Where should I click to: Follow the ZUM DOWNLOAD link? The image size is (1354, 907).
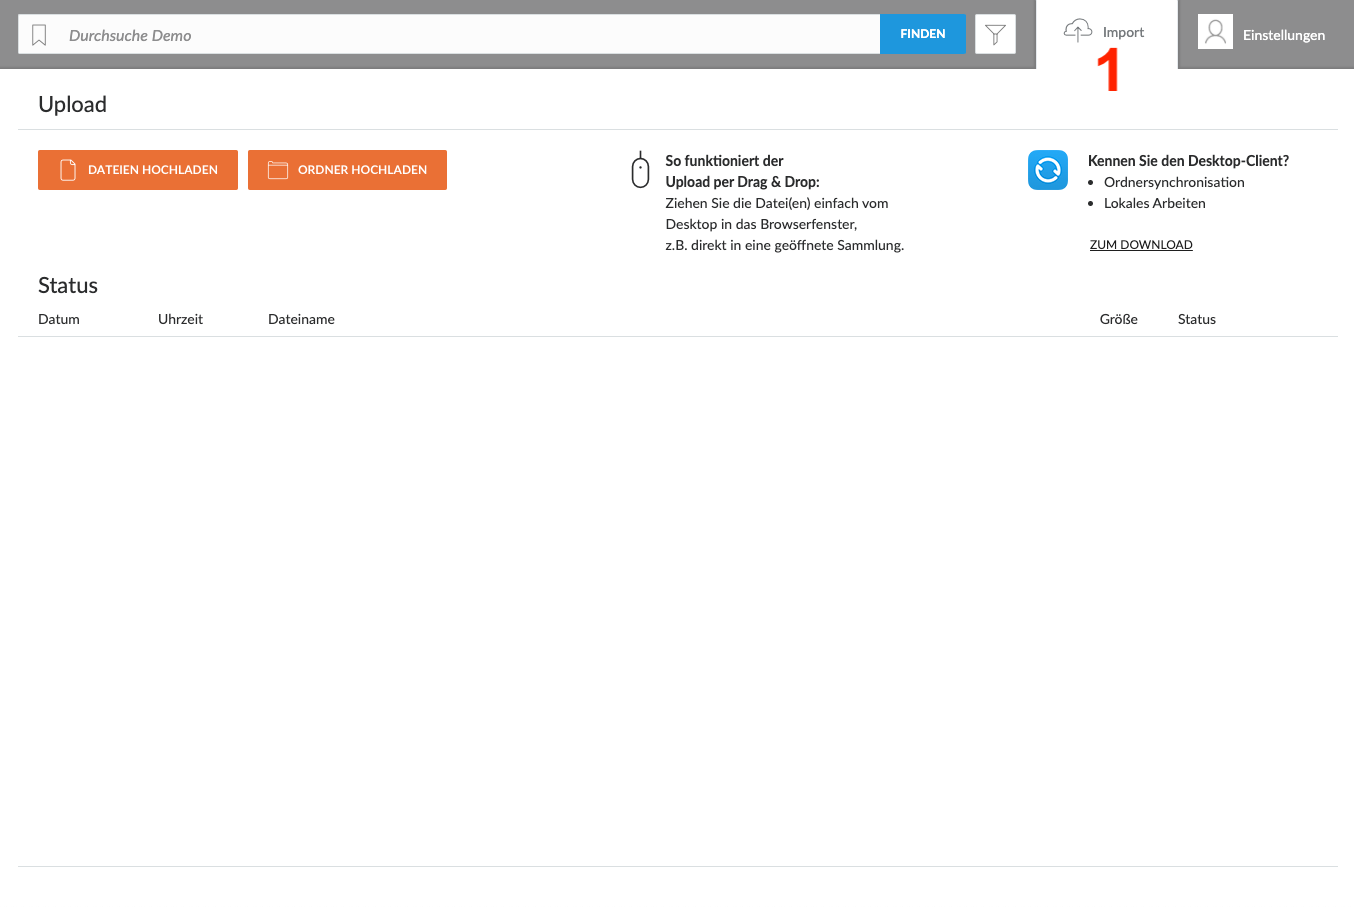tap(1141, 245)
